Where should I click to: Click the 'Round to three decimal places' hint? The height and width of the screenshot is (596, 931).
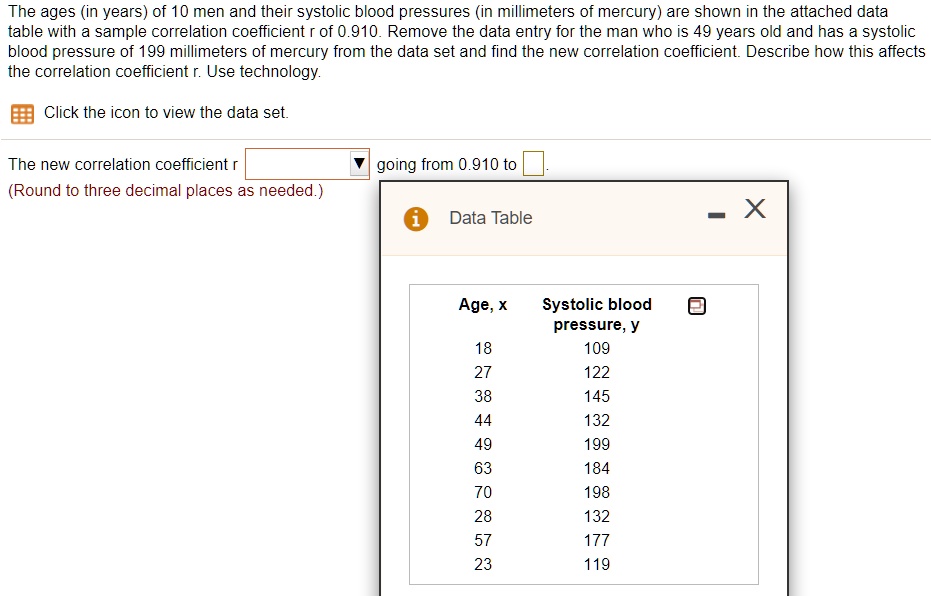point(166,191)
